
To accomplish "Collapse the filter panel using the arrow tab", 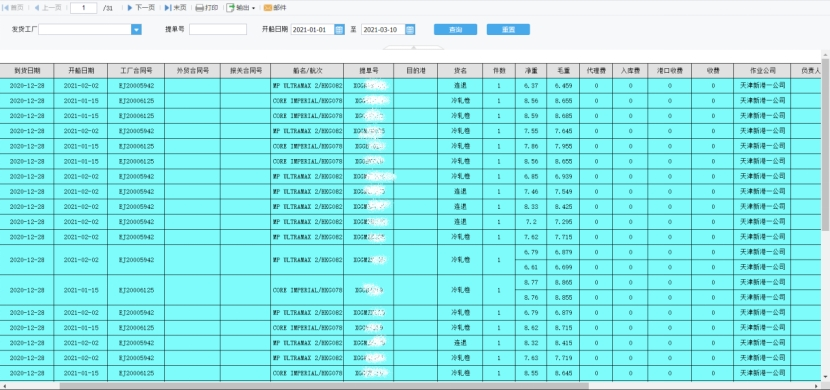I will coord(413,47).
